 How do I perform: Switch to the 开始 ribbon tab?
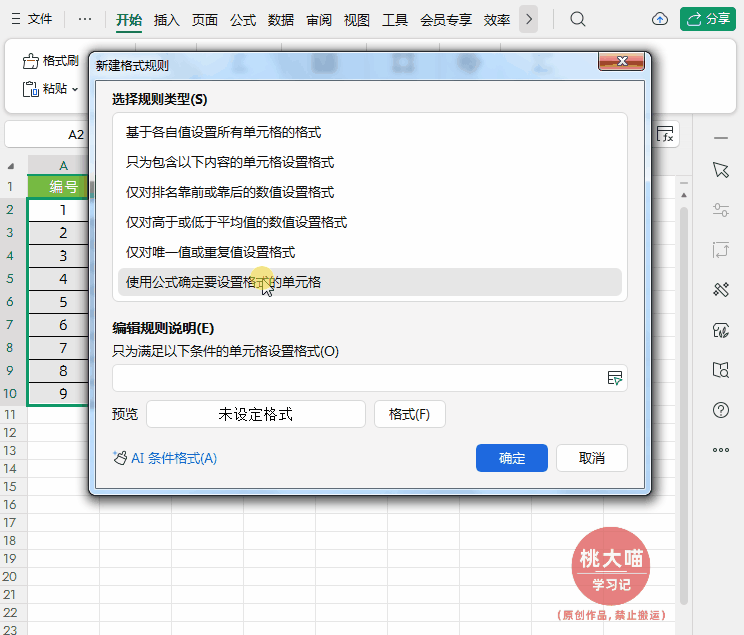point(129,20)
